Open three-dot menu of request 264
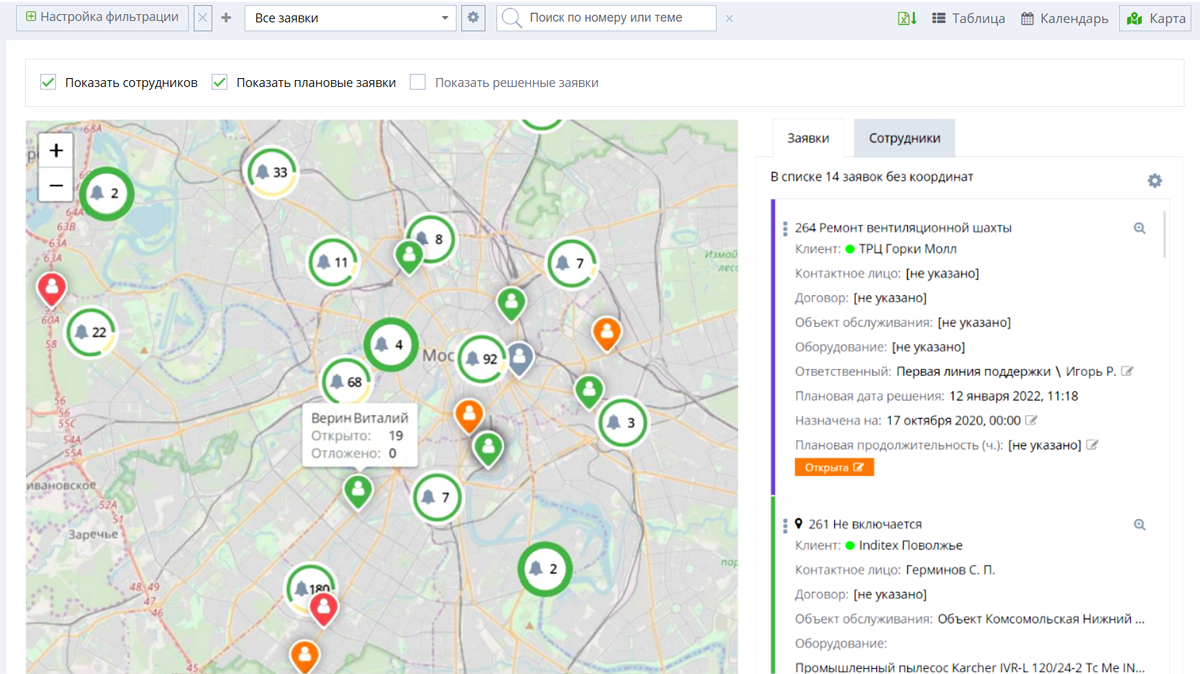Image resolution: width=1200 pixels, height=674 pixels. (x=785, y=229)
